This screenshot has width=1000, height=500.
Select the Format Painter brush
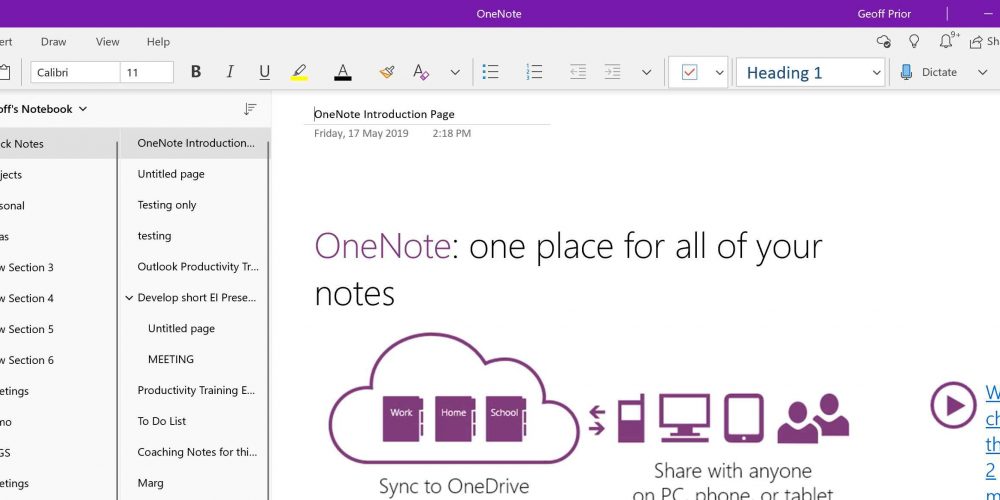point(386,72)
